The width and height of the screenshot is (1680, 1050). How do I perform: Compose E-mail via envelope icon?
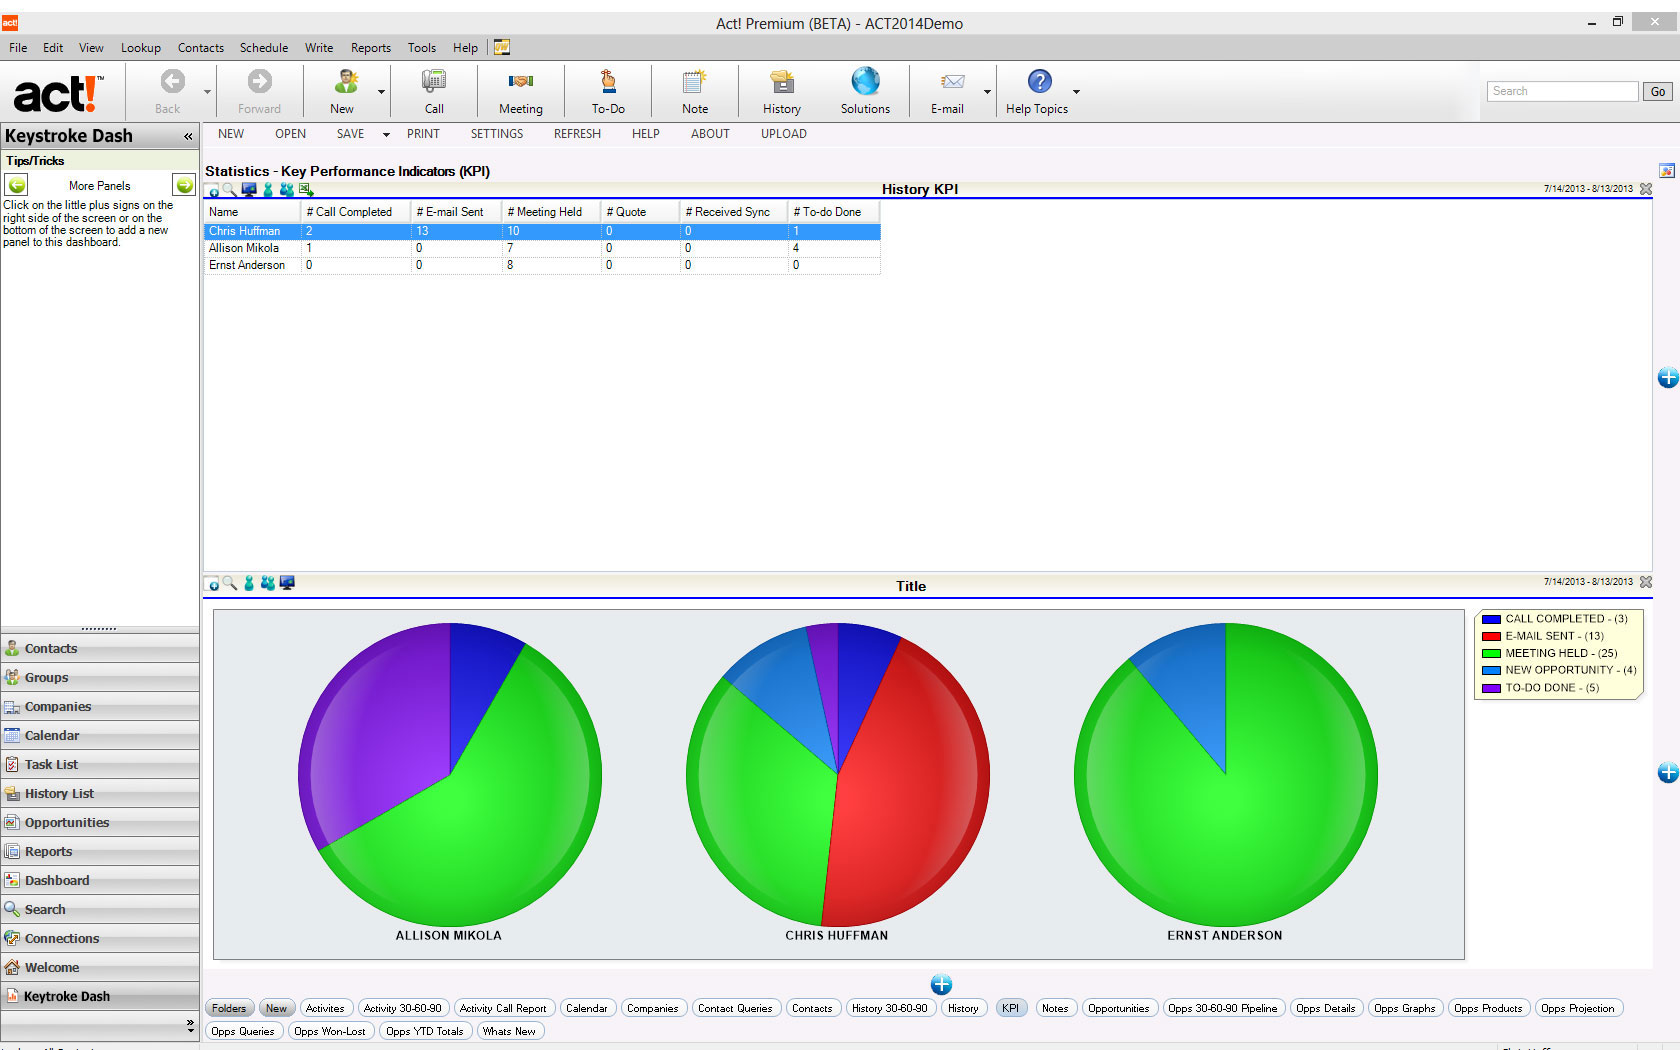coord(953,81)
